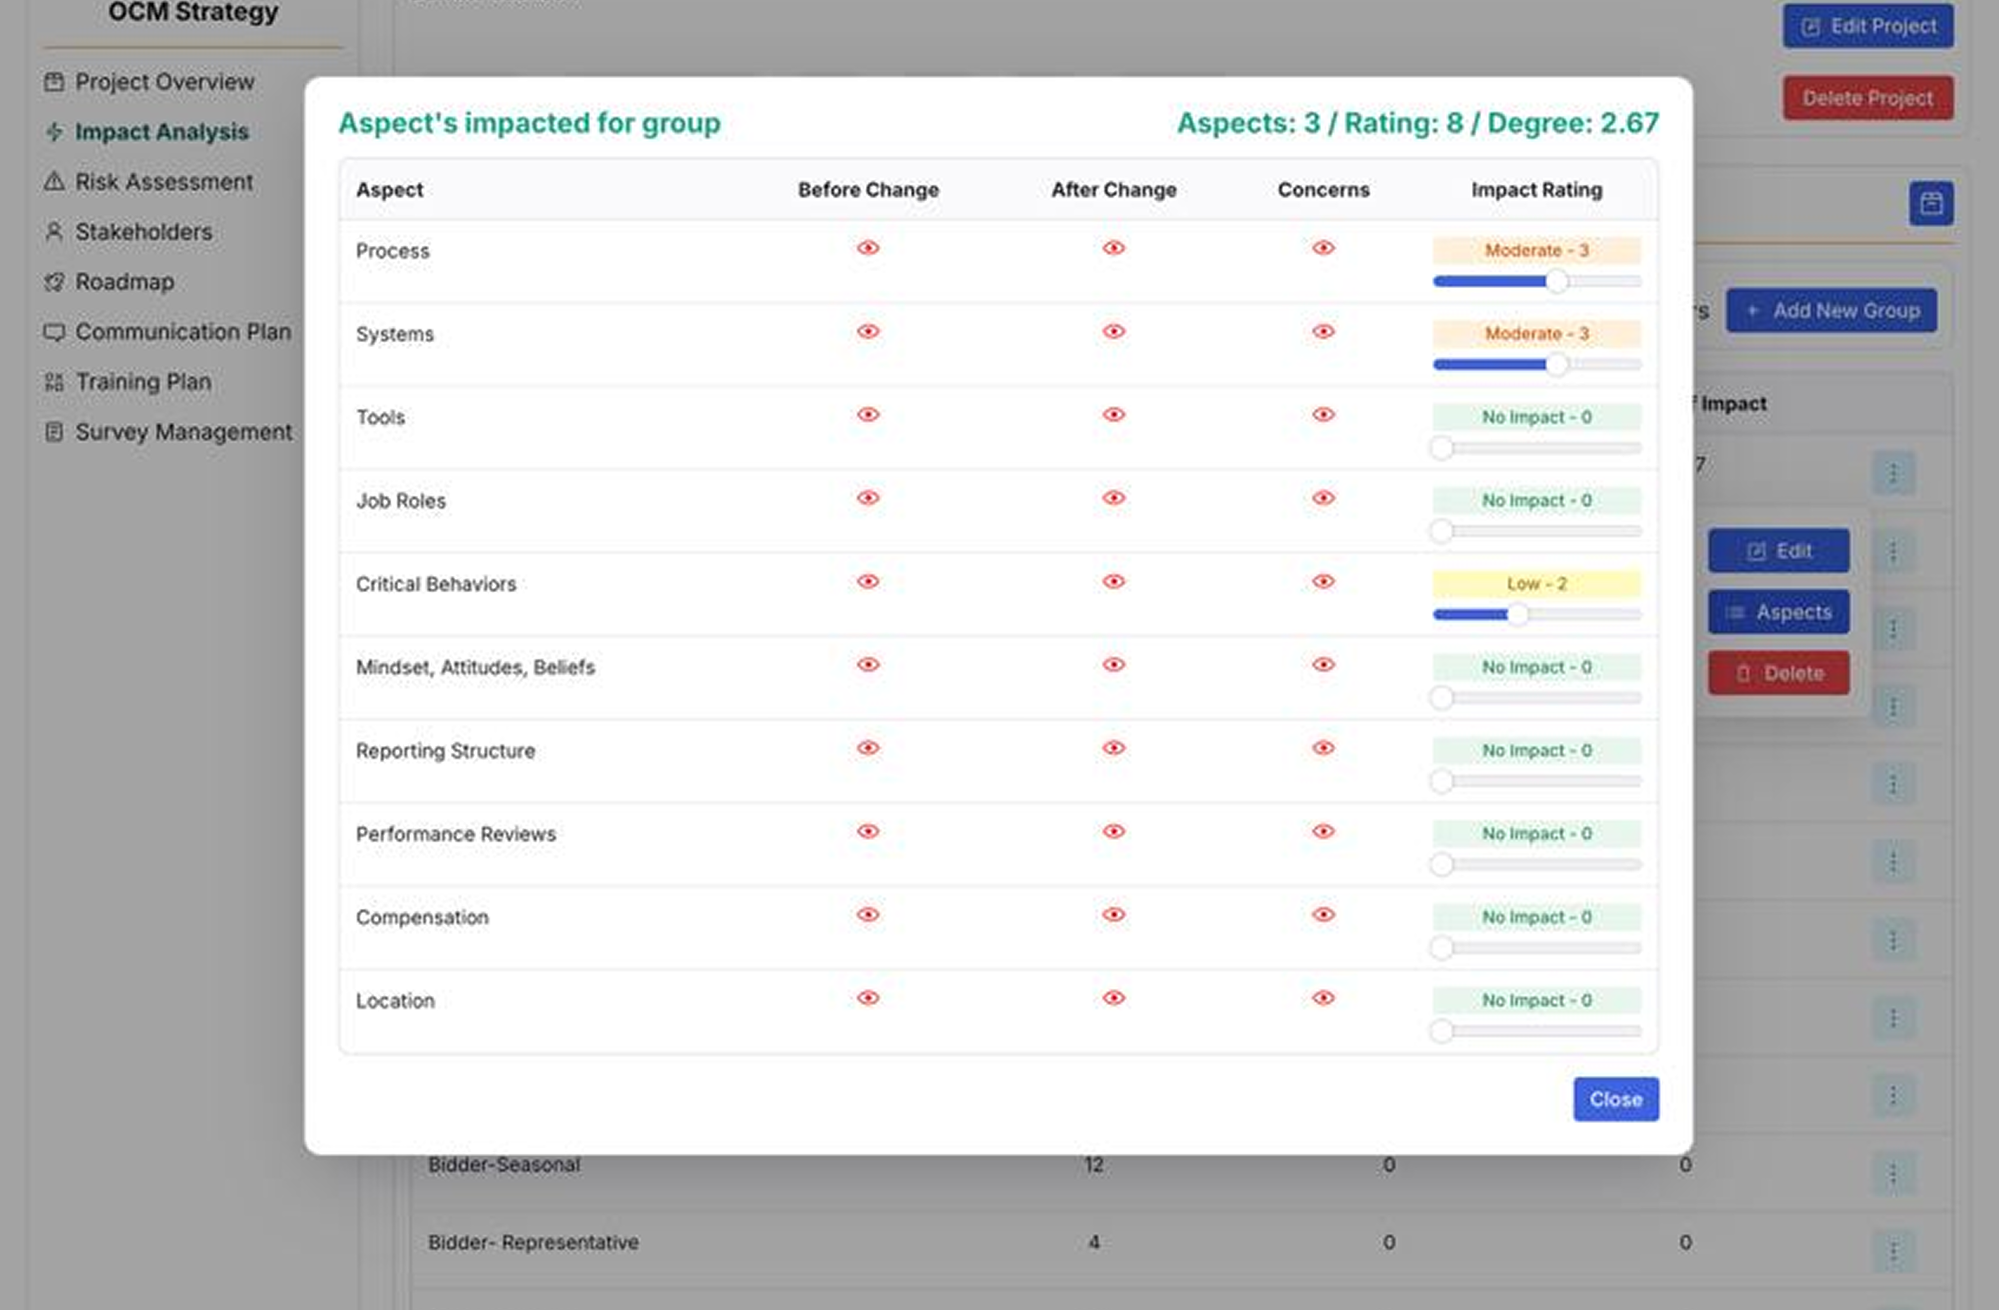The image size is (1999, 1310).
Task: View Concerns for Tools aspect
Action: point(1323,414)
